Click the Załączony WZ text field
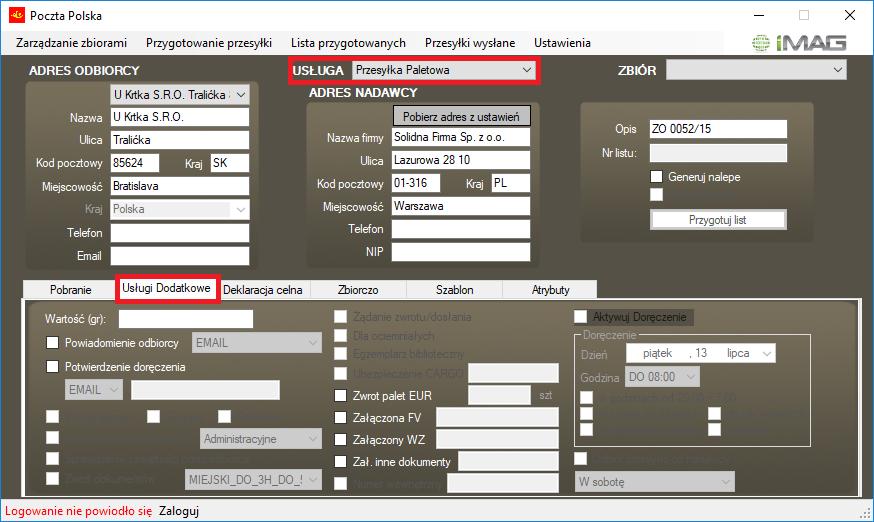This screenshot has height=522, width=874. pyautogui.click(x=497, y=439)
